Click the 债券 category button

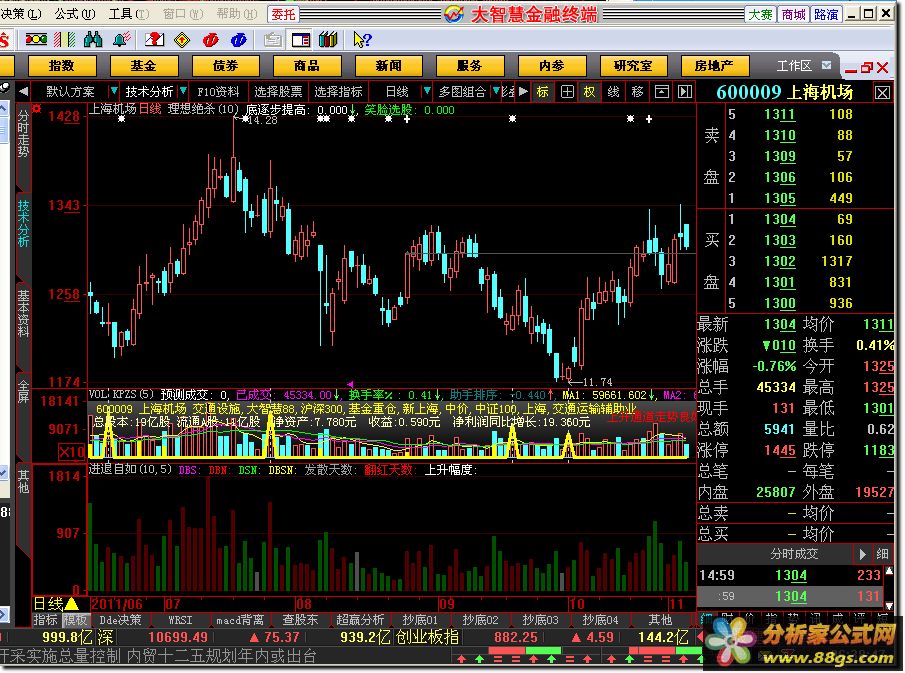pos(225,66)
